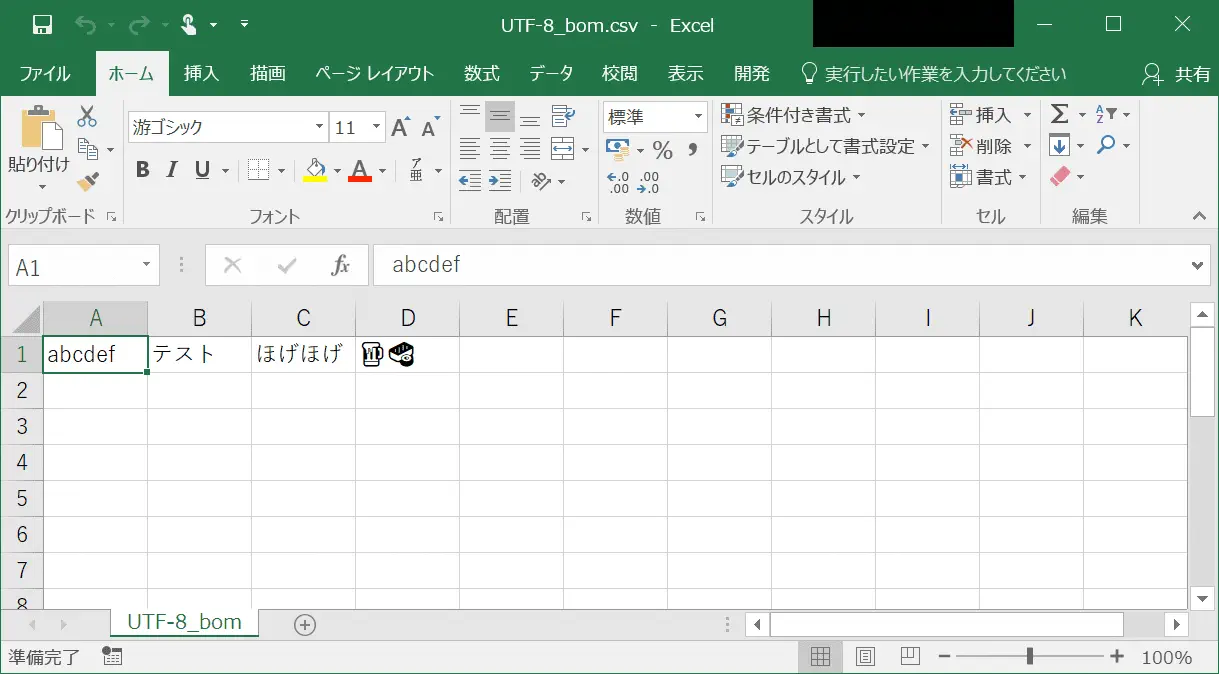The image size is (1219, 674).
Task: Toggle Bold formatting
Action: pyautogui.click(x=142, y=170)
